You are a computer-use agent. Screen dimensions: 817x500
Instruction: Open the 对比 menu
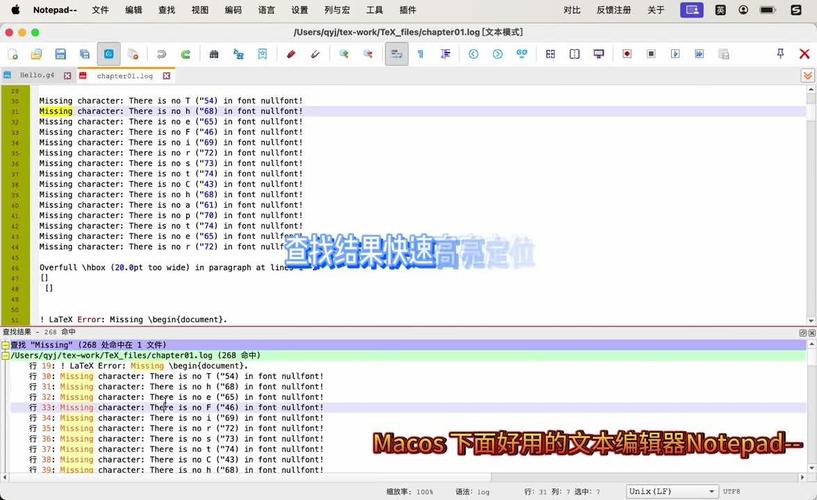click(572, 10)
